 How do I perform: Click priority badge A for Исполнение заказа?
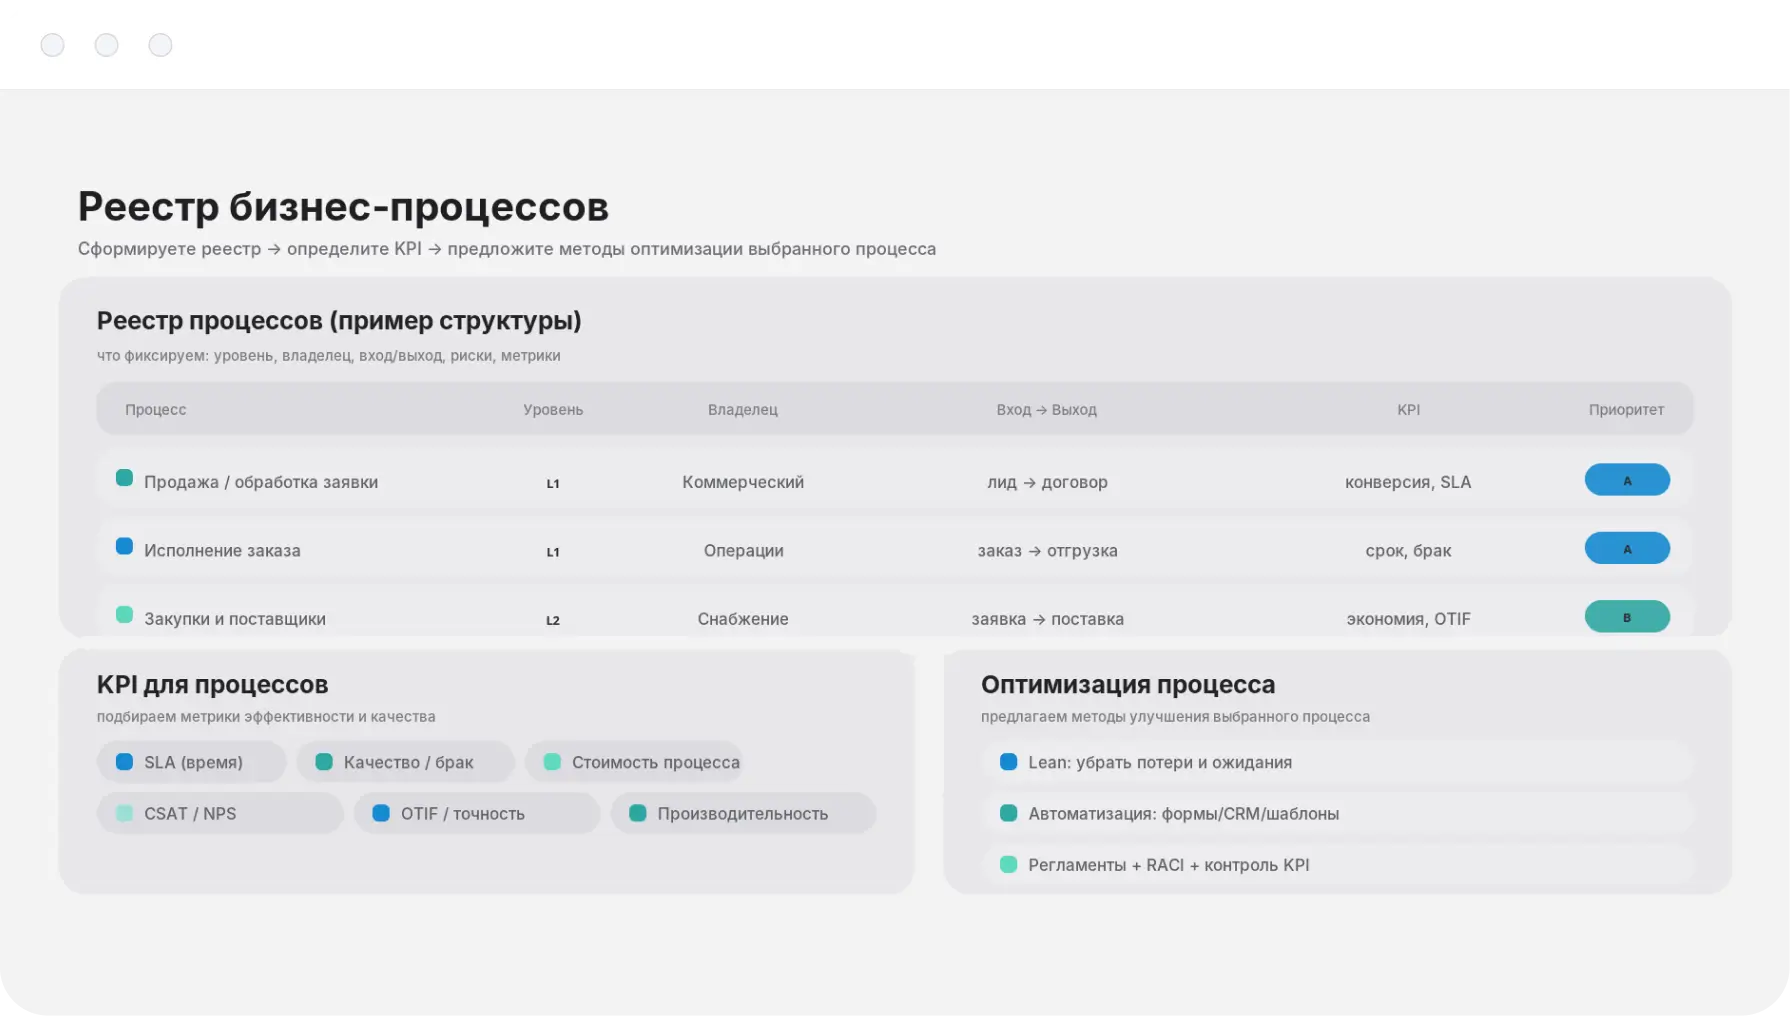click(x=1626, y=548)
